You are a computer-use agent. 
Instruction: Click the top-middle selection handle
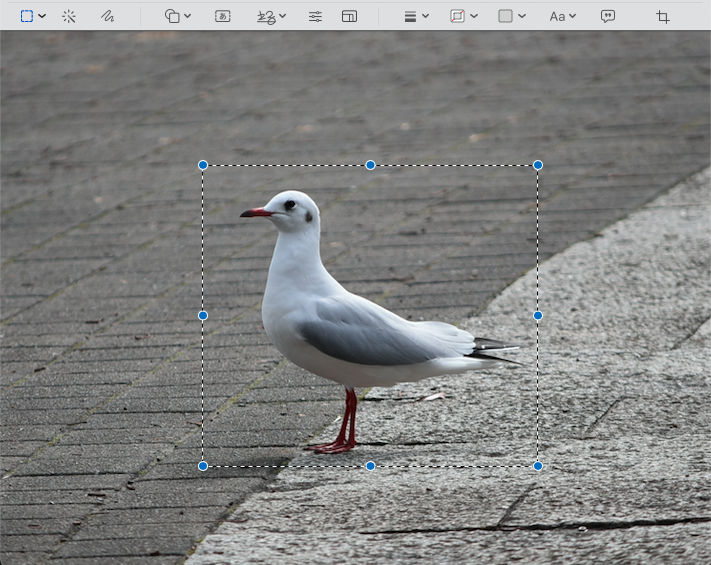[370, 165]
